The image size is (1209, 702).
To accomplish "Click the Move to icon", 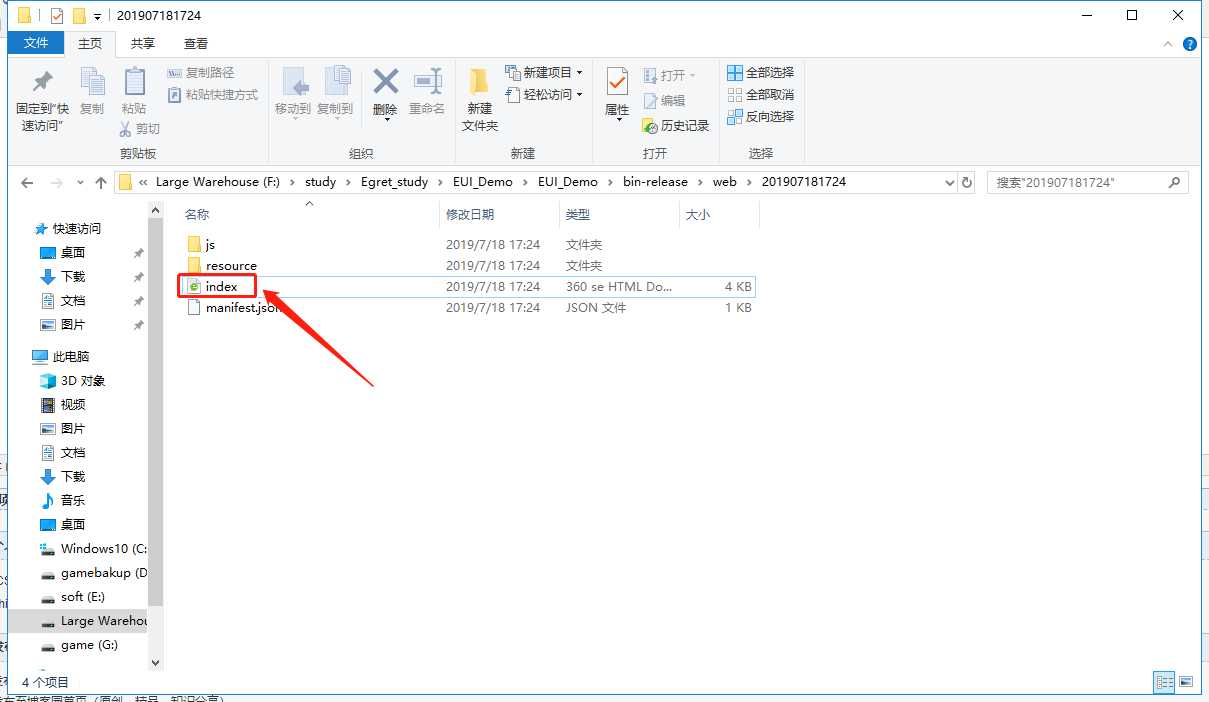I will [293, 82].
